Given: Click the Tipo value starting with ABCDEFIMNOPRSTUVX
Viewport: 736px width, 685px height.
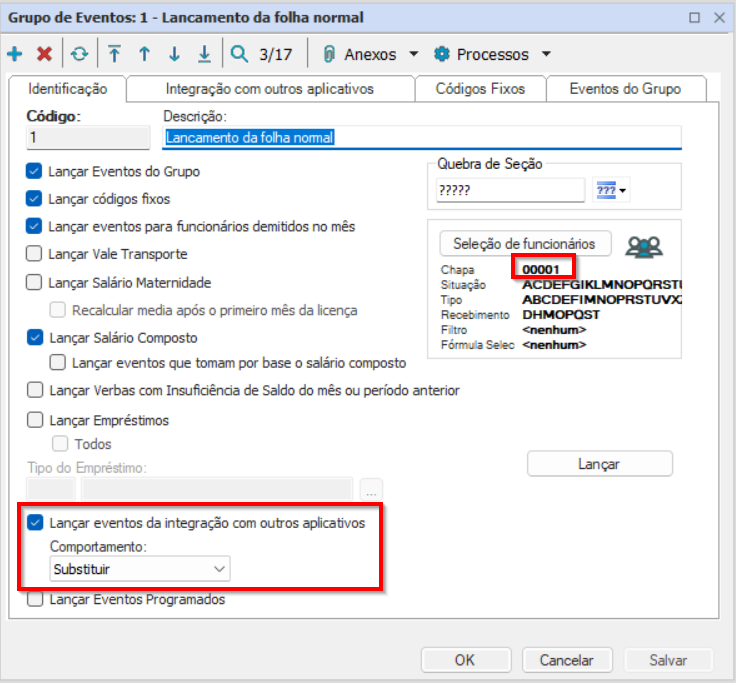Looking at the screenshot, I should coord(602,300).
